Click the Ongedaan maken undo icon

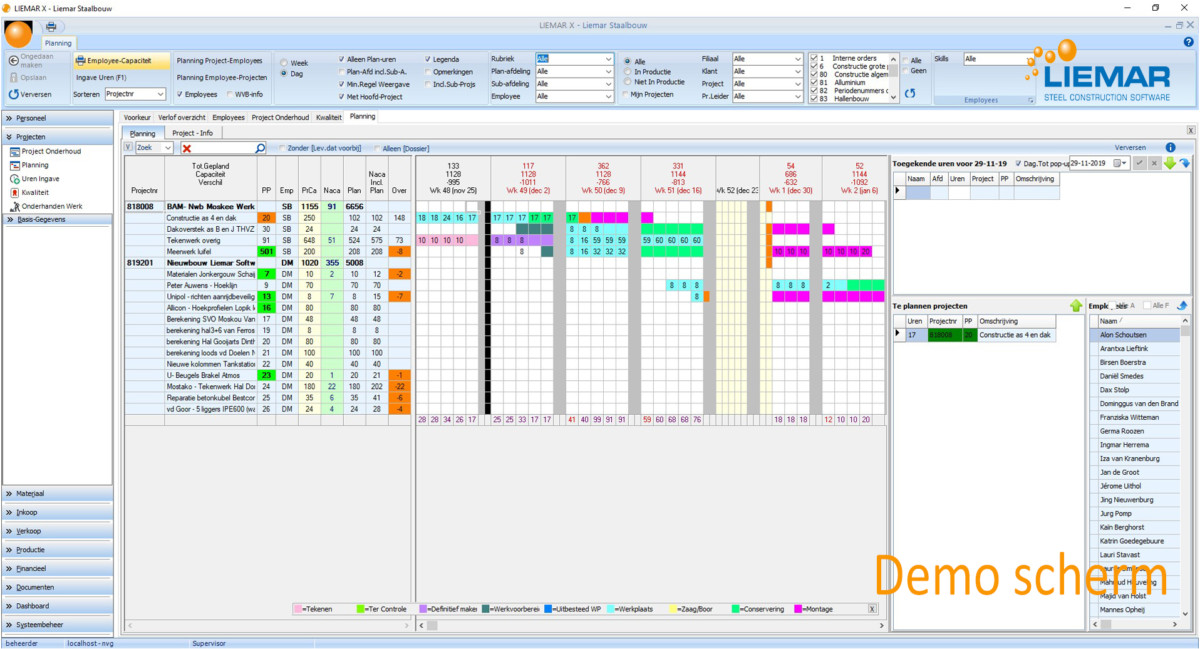tap(13, 60)
